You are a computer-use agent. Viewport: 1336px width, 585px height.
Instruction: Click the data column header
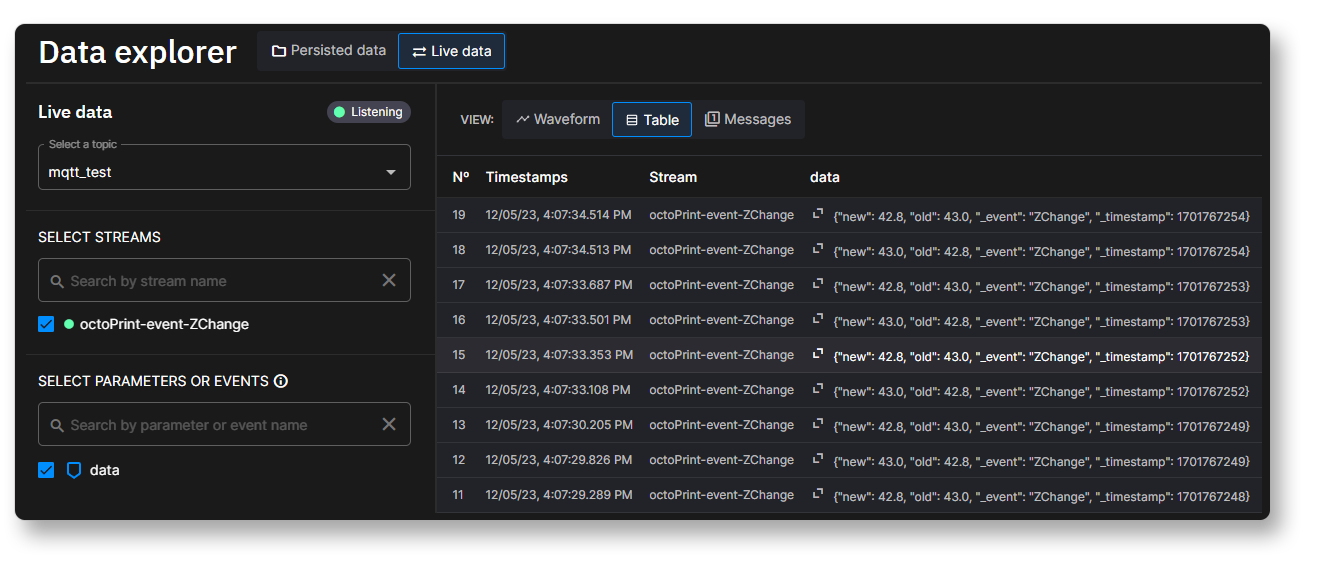(x=825, y=177)
